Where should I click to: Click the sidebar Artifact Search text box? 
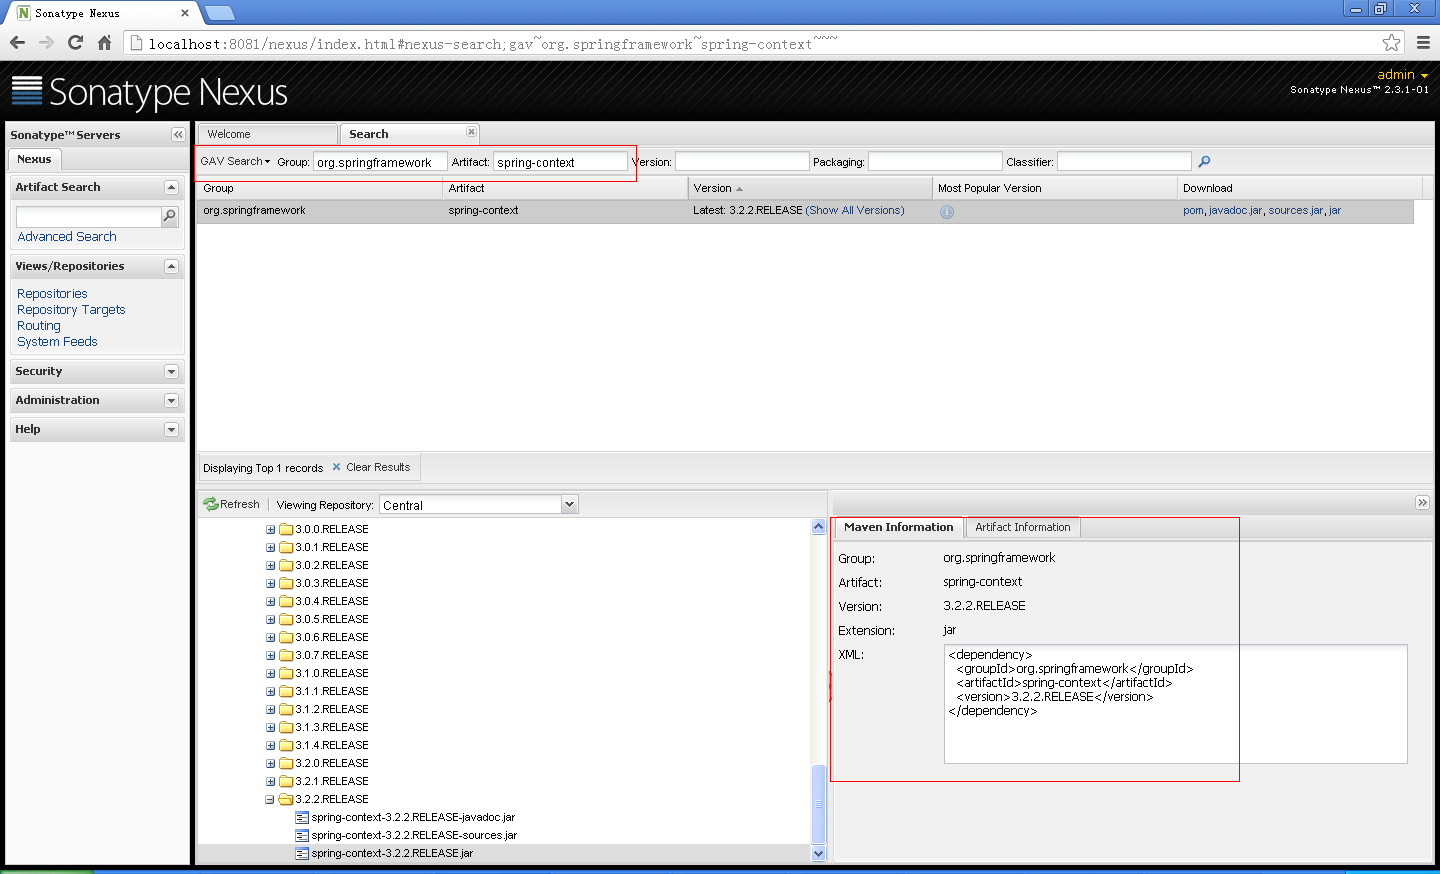click(88, 216)
